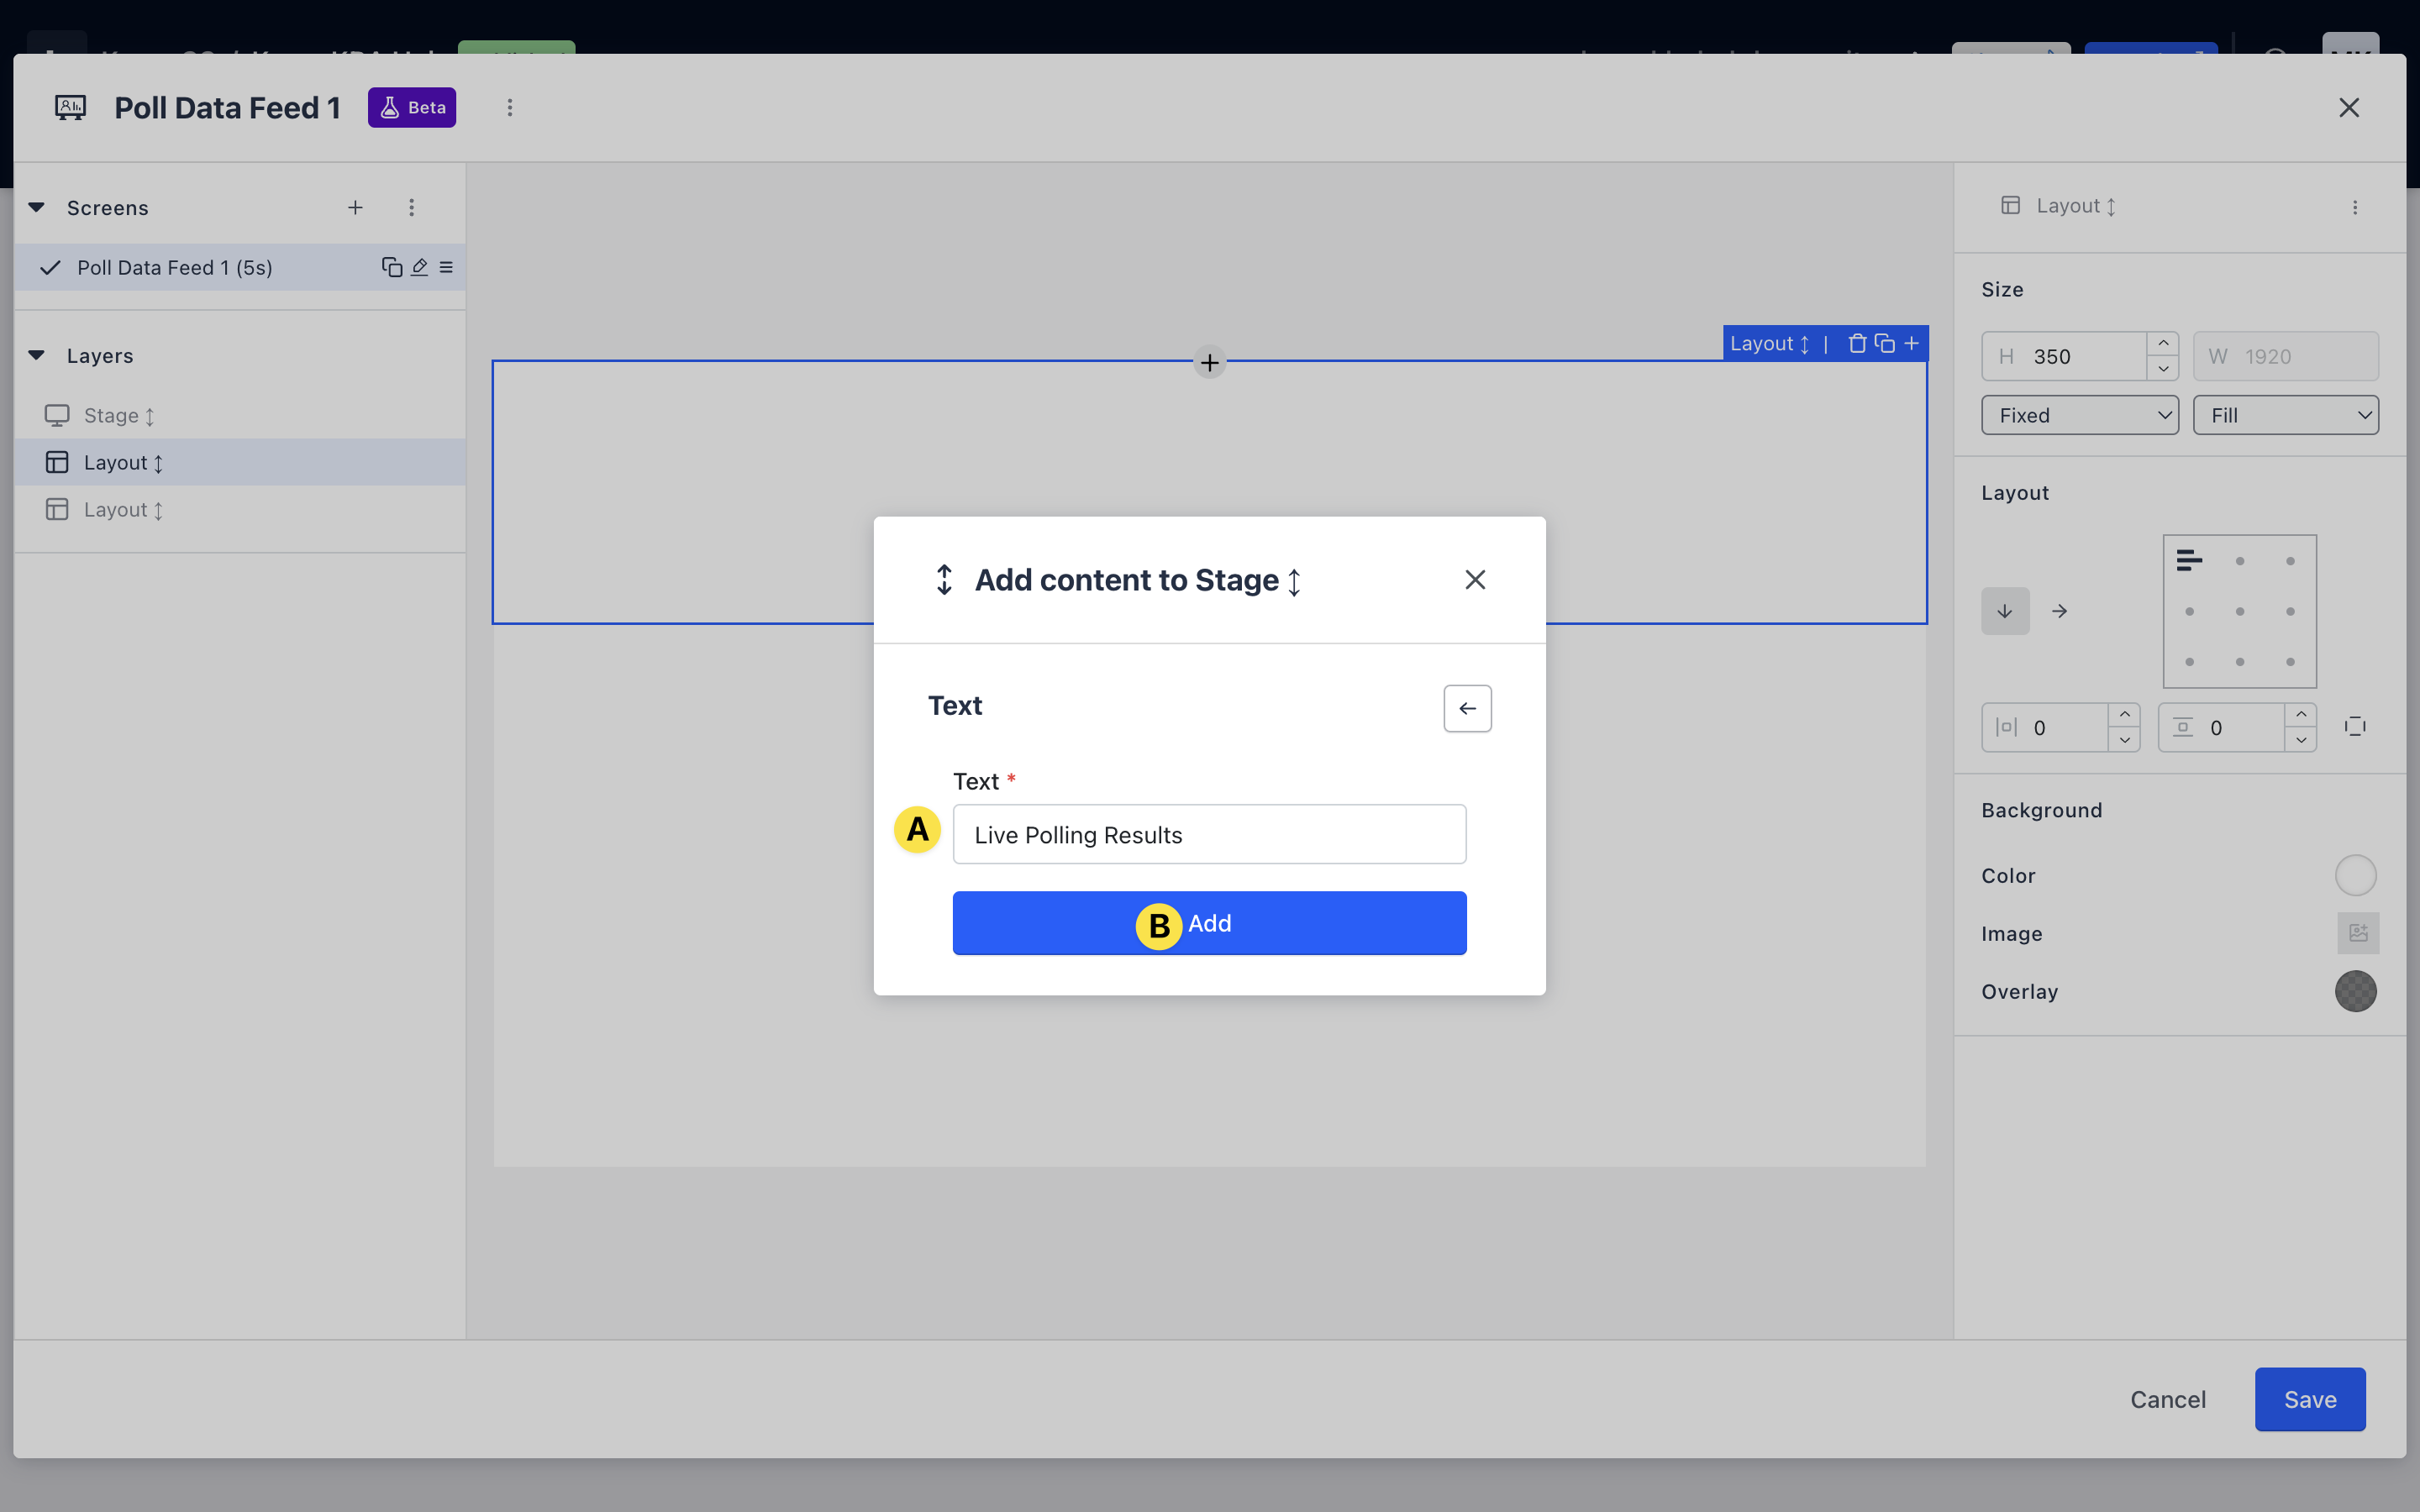Select center alignment dot in layout grid

tap(2239, 611)
